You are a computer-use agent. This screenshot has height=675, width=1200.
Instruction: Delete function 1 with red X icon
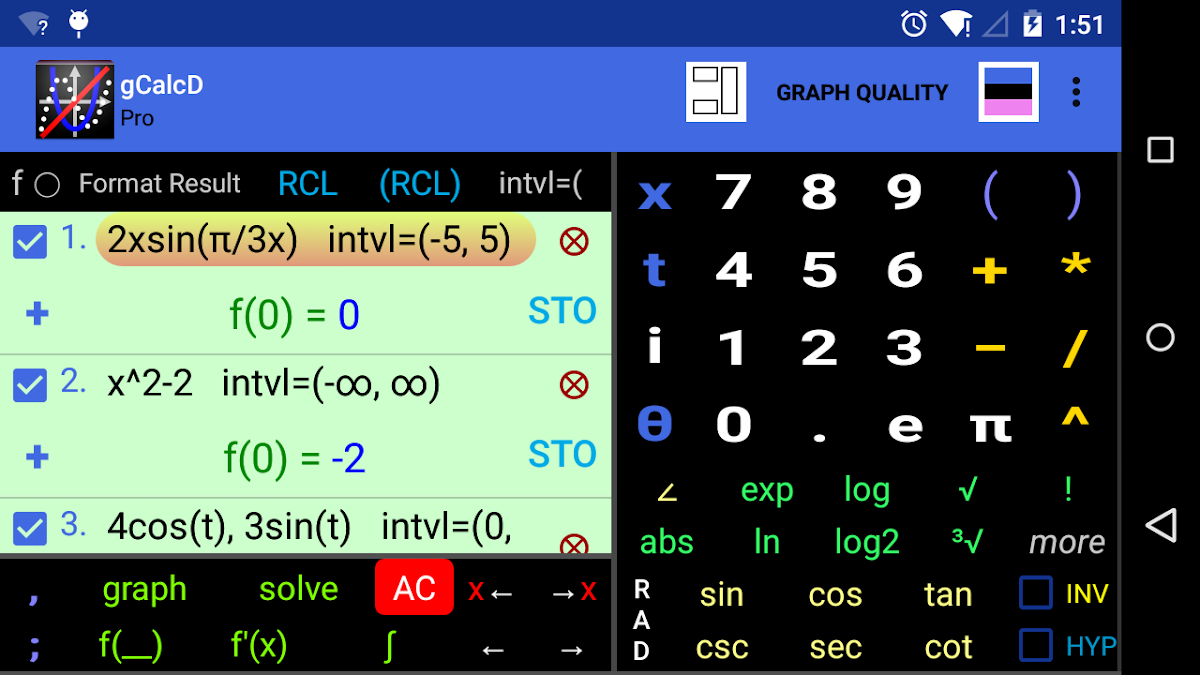(x=573, y=242)
